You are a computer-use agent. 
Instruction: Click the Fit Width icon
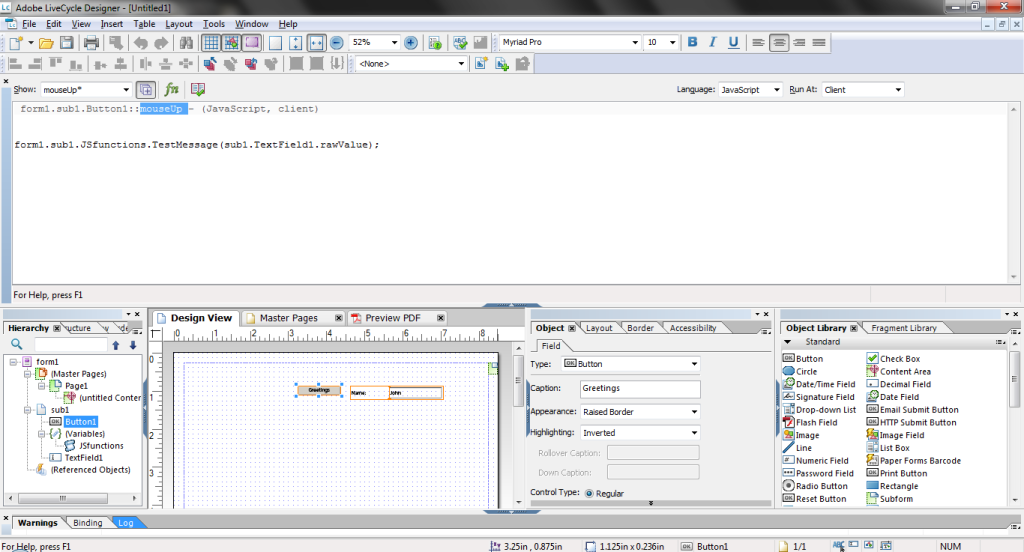[x=316, y=43]
